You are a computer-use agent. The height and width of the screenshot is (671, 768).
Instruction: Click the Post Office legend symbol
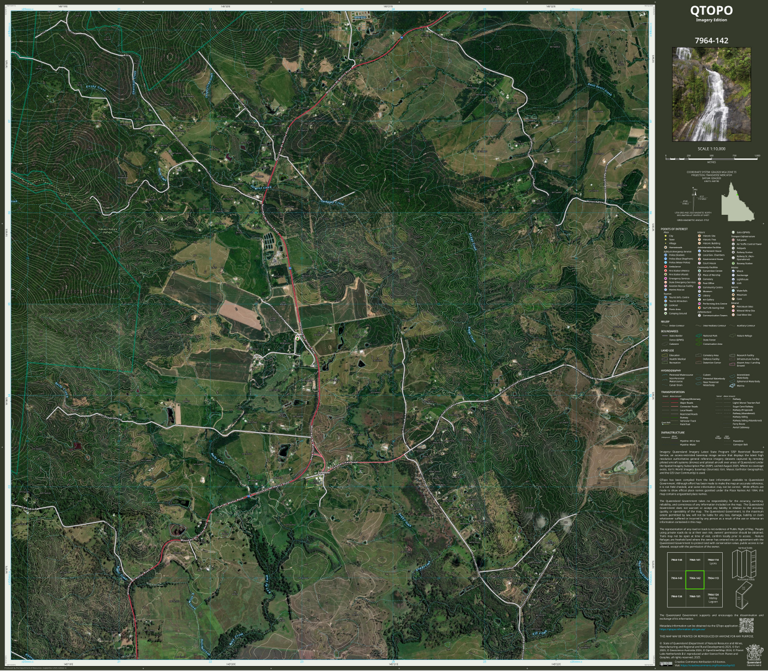point(699,283)
